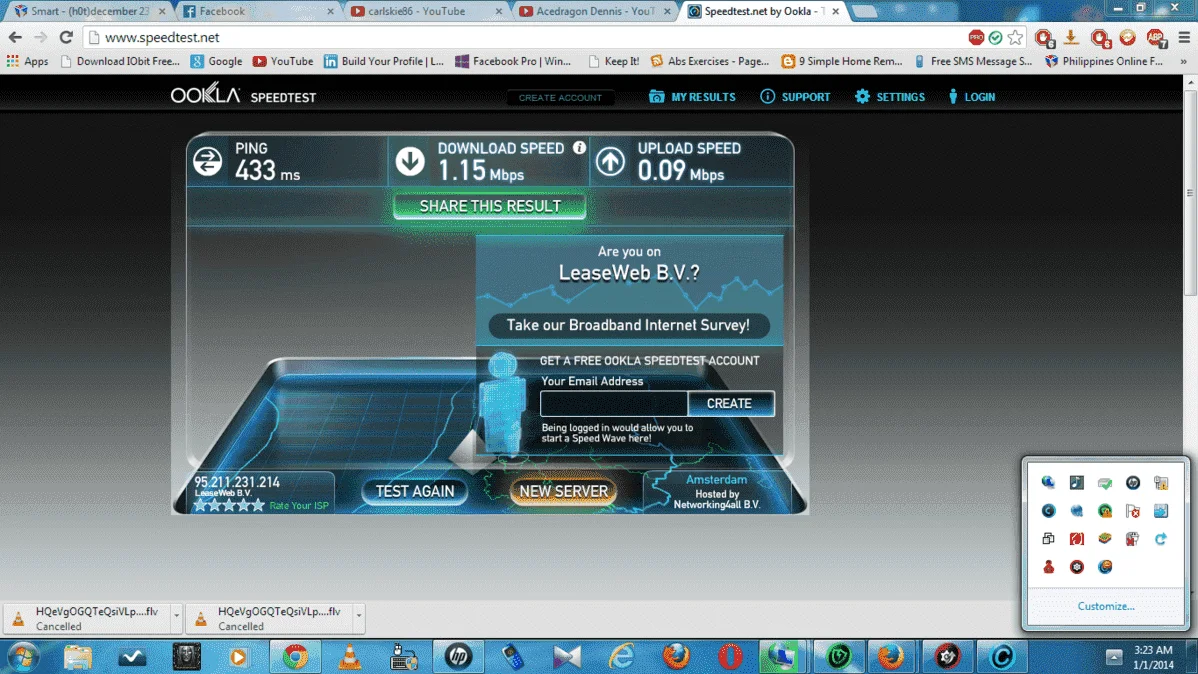Take our Broadband Internet Survey
1198x674 pixels.
[628, 326]
